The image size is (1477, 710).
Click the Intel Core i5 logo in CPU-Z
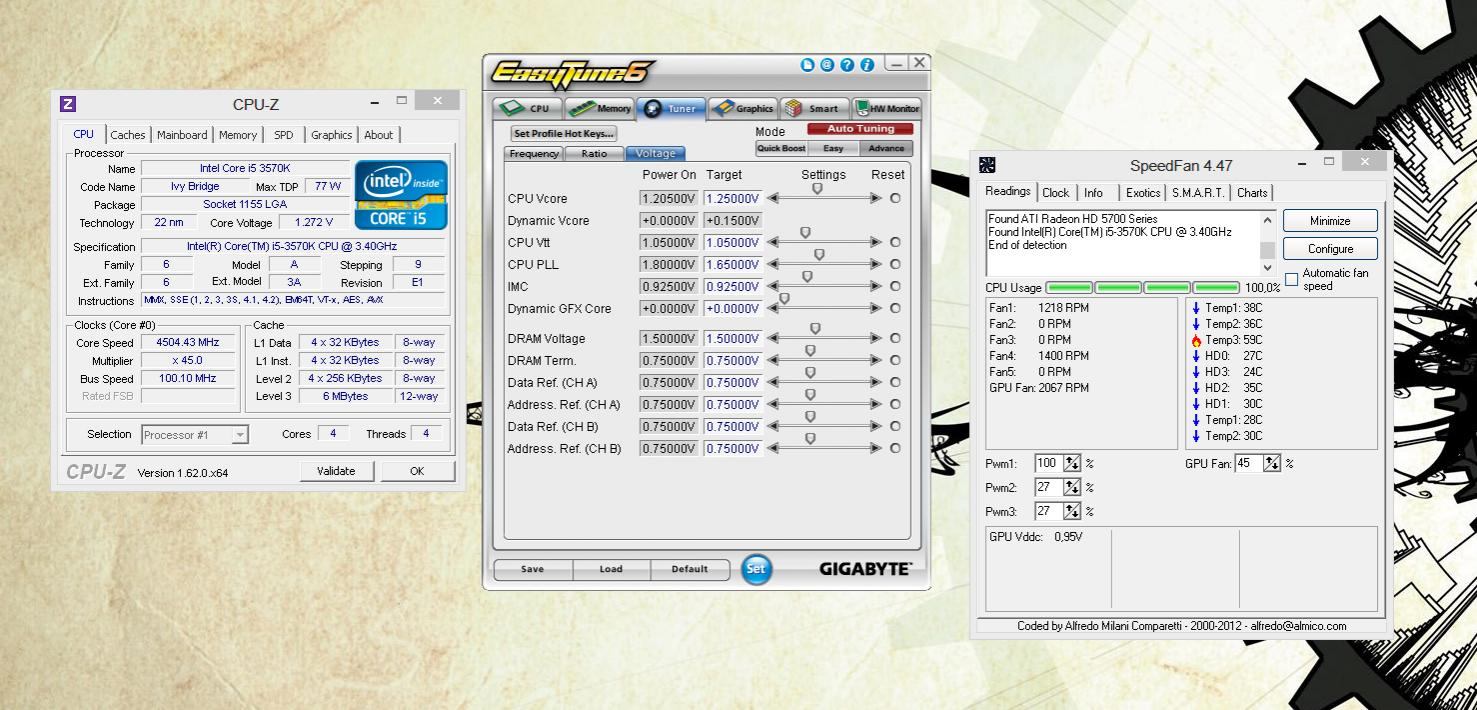click(401, 195)
